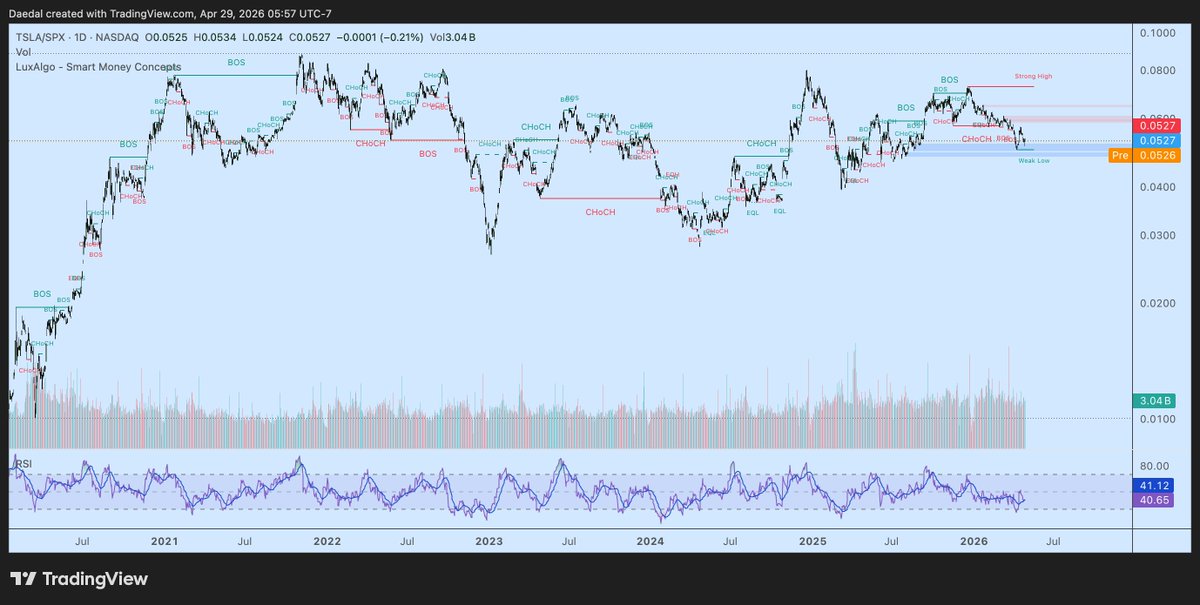Click the orange Pre 0.0526 label
The height and width of the screenshot is (605, 1200).
click(x=1145, y=156)
